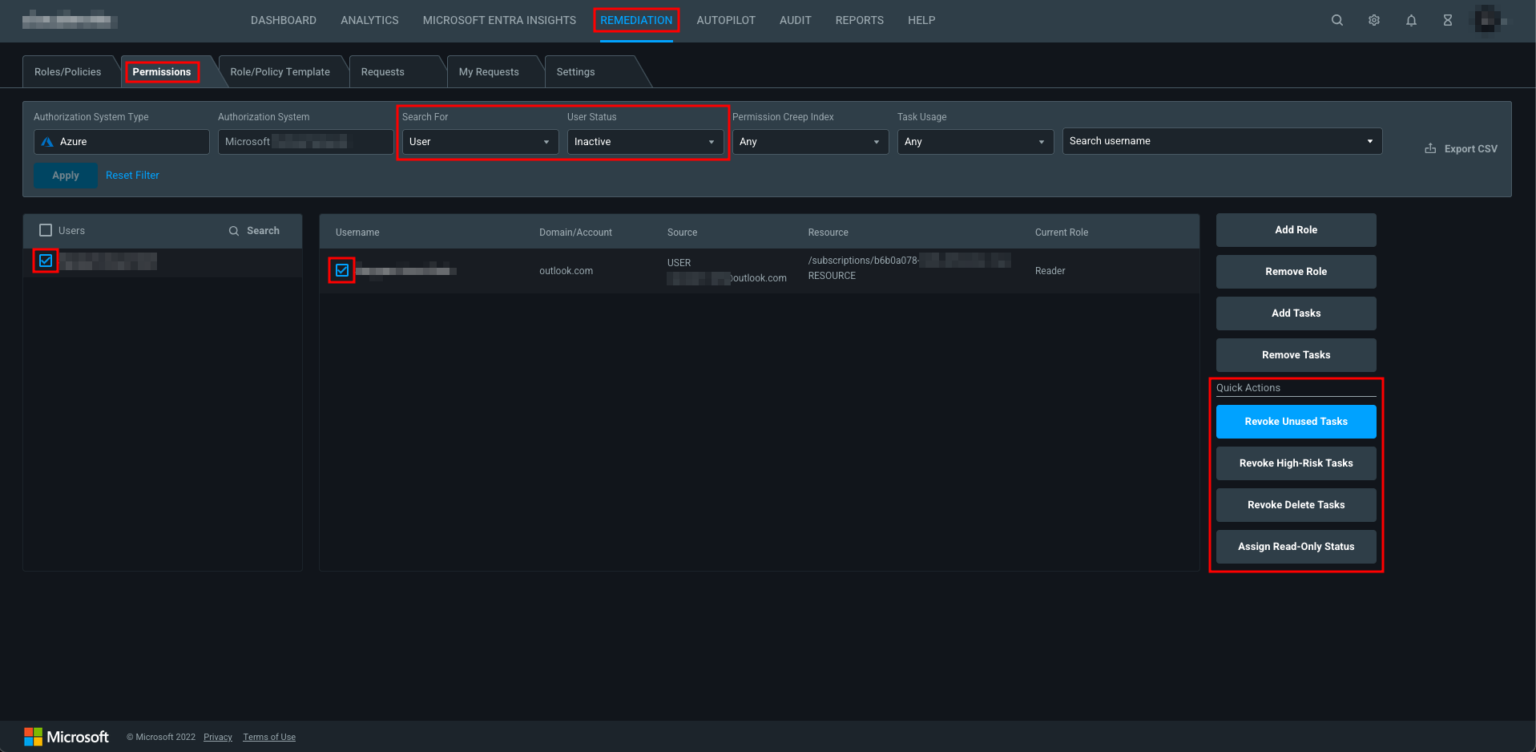
Task: Open the settings gear icon
Action: tap(1374, 20)
